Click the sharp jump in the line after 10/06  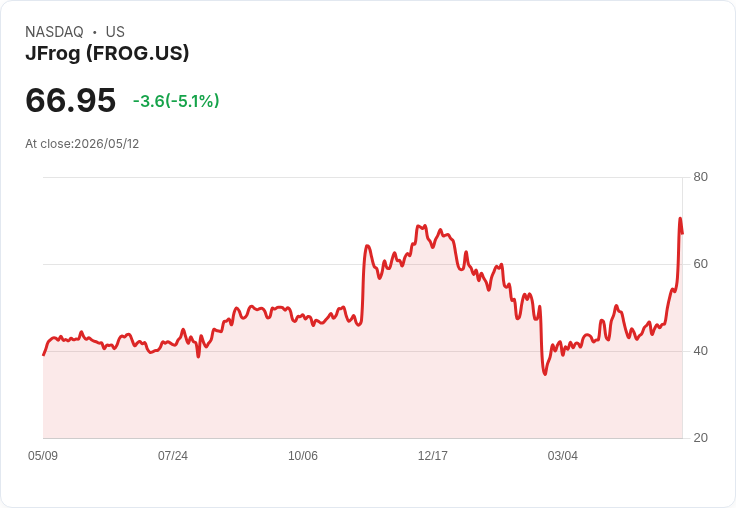(x=363, y=284)
